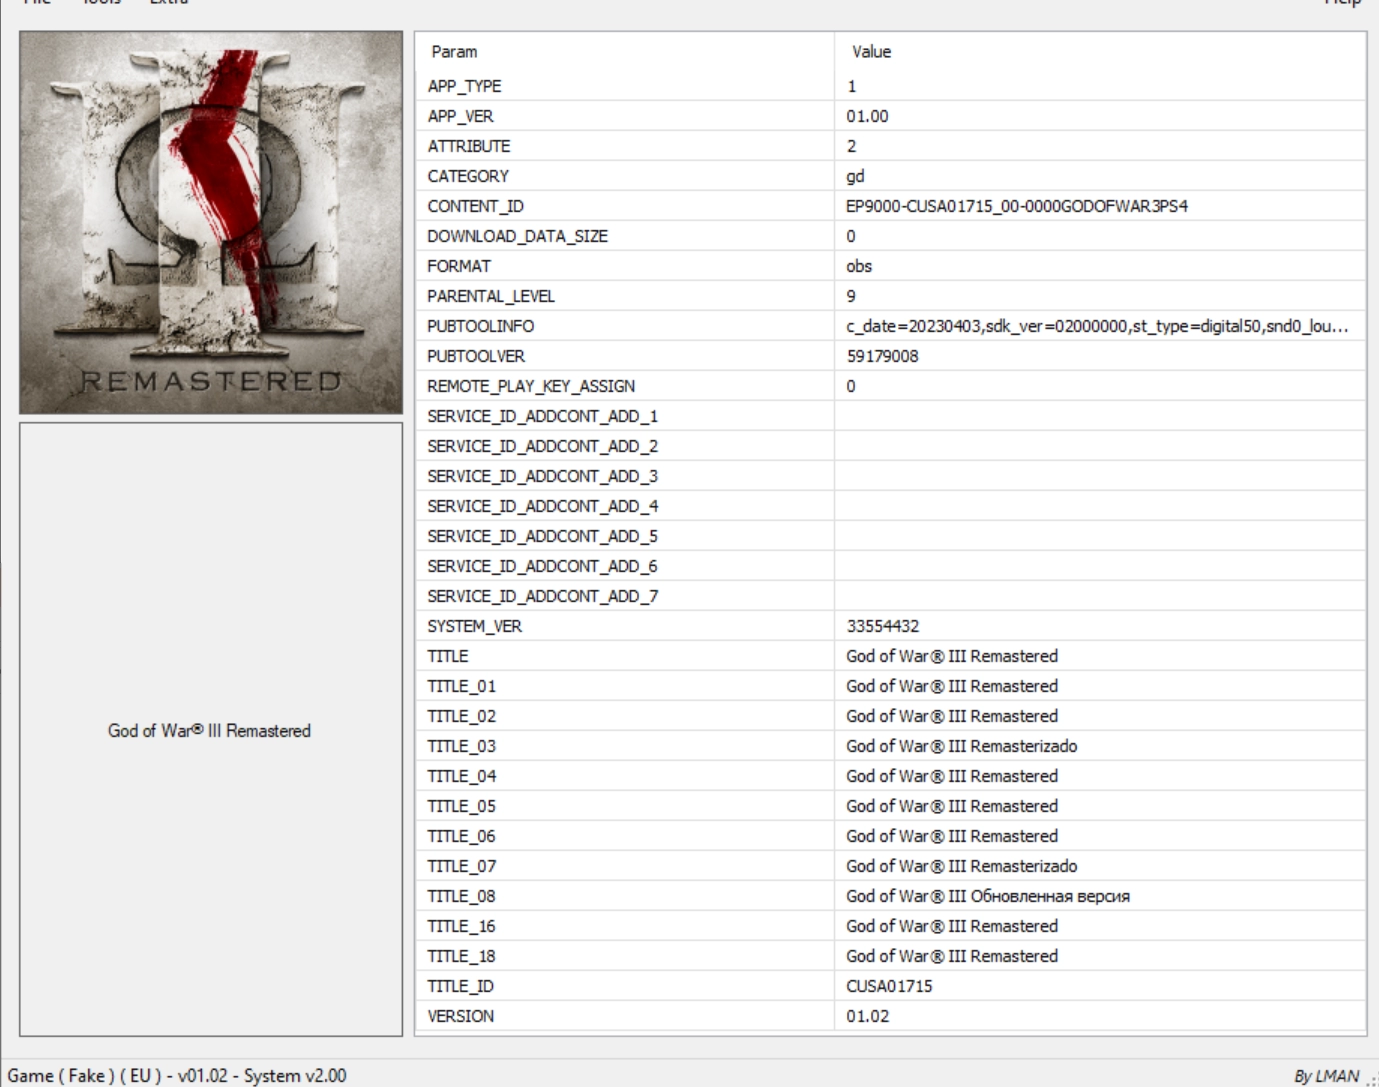Click the resize grip in the status bar corner
This screenshot has width=1379, height=1087.
[x=1372, y=1080]
